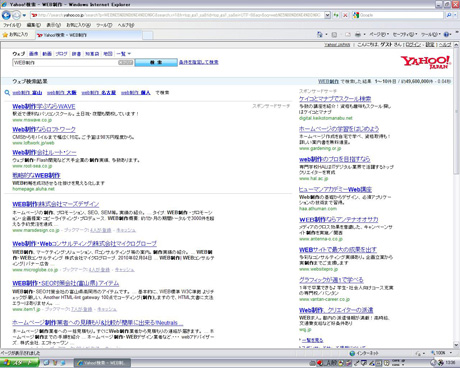Switch to the ブログ search category
Viewport: 460px width, 368px height.
[61, 54]
